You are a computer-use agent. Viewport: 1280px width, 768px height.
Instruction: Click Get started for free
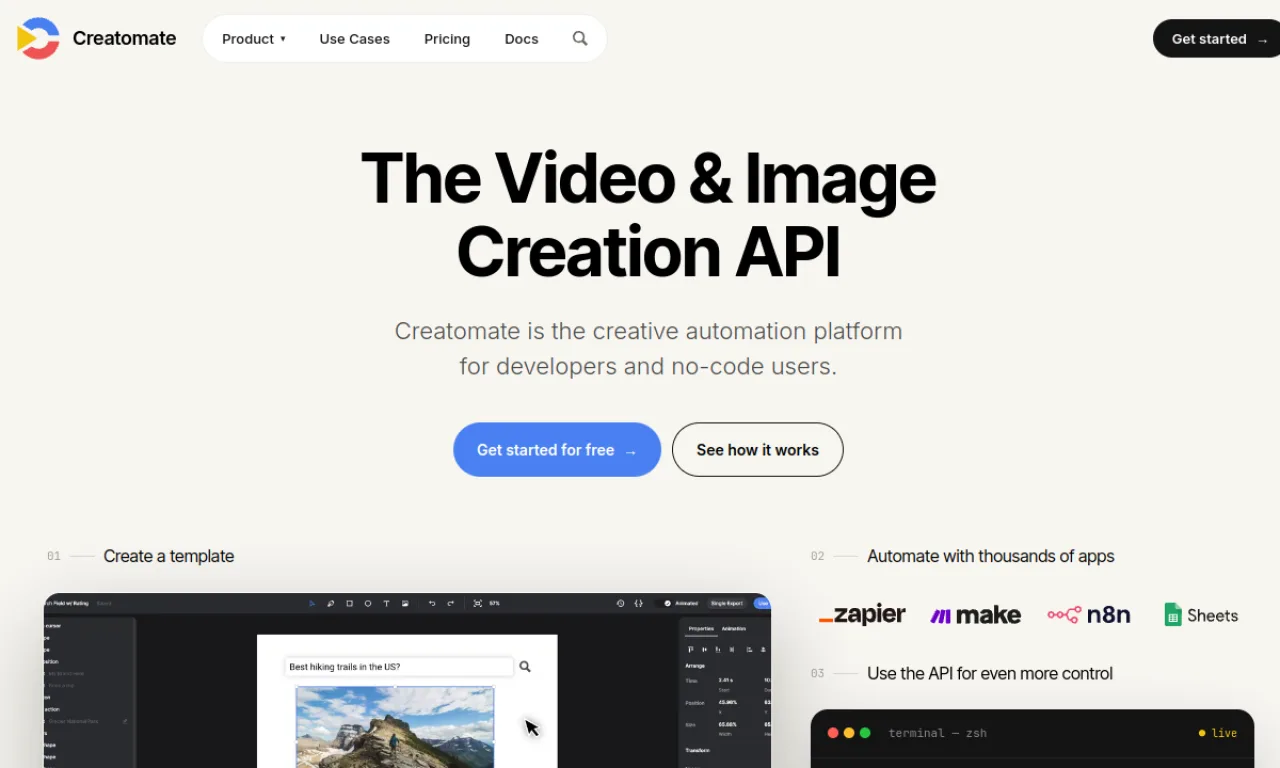pyautogui.click(x=557, y=450)
